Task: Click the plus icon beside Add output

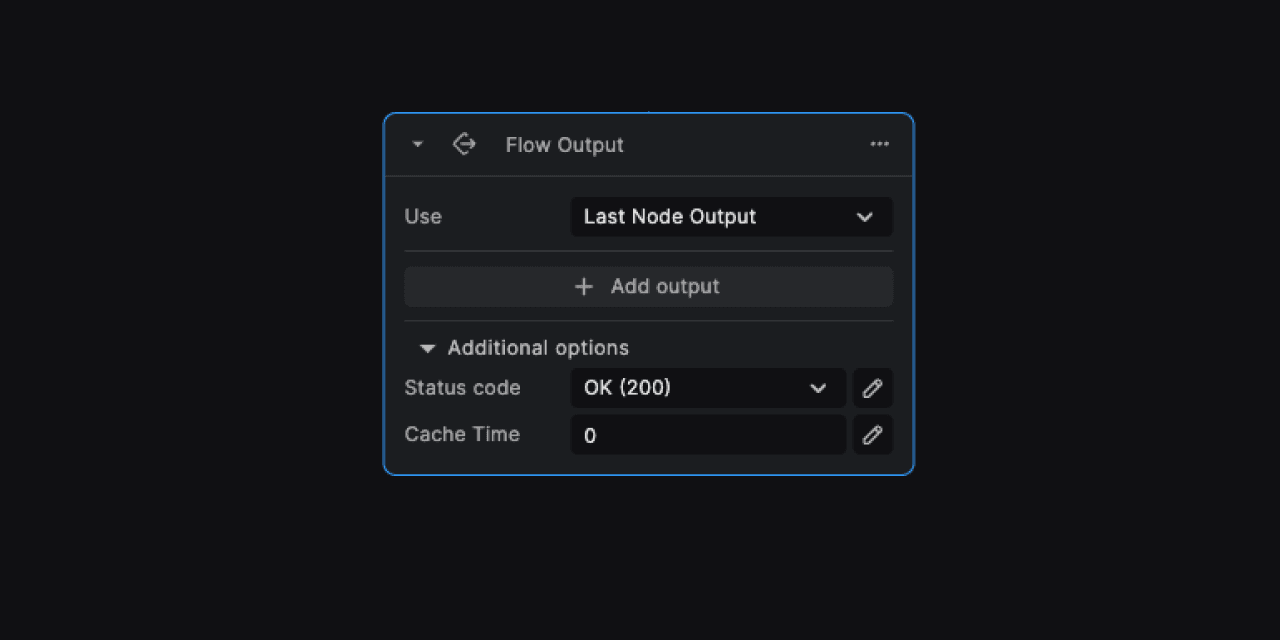Action: click(x=584, y=287)
